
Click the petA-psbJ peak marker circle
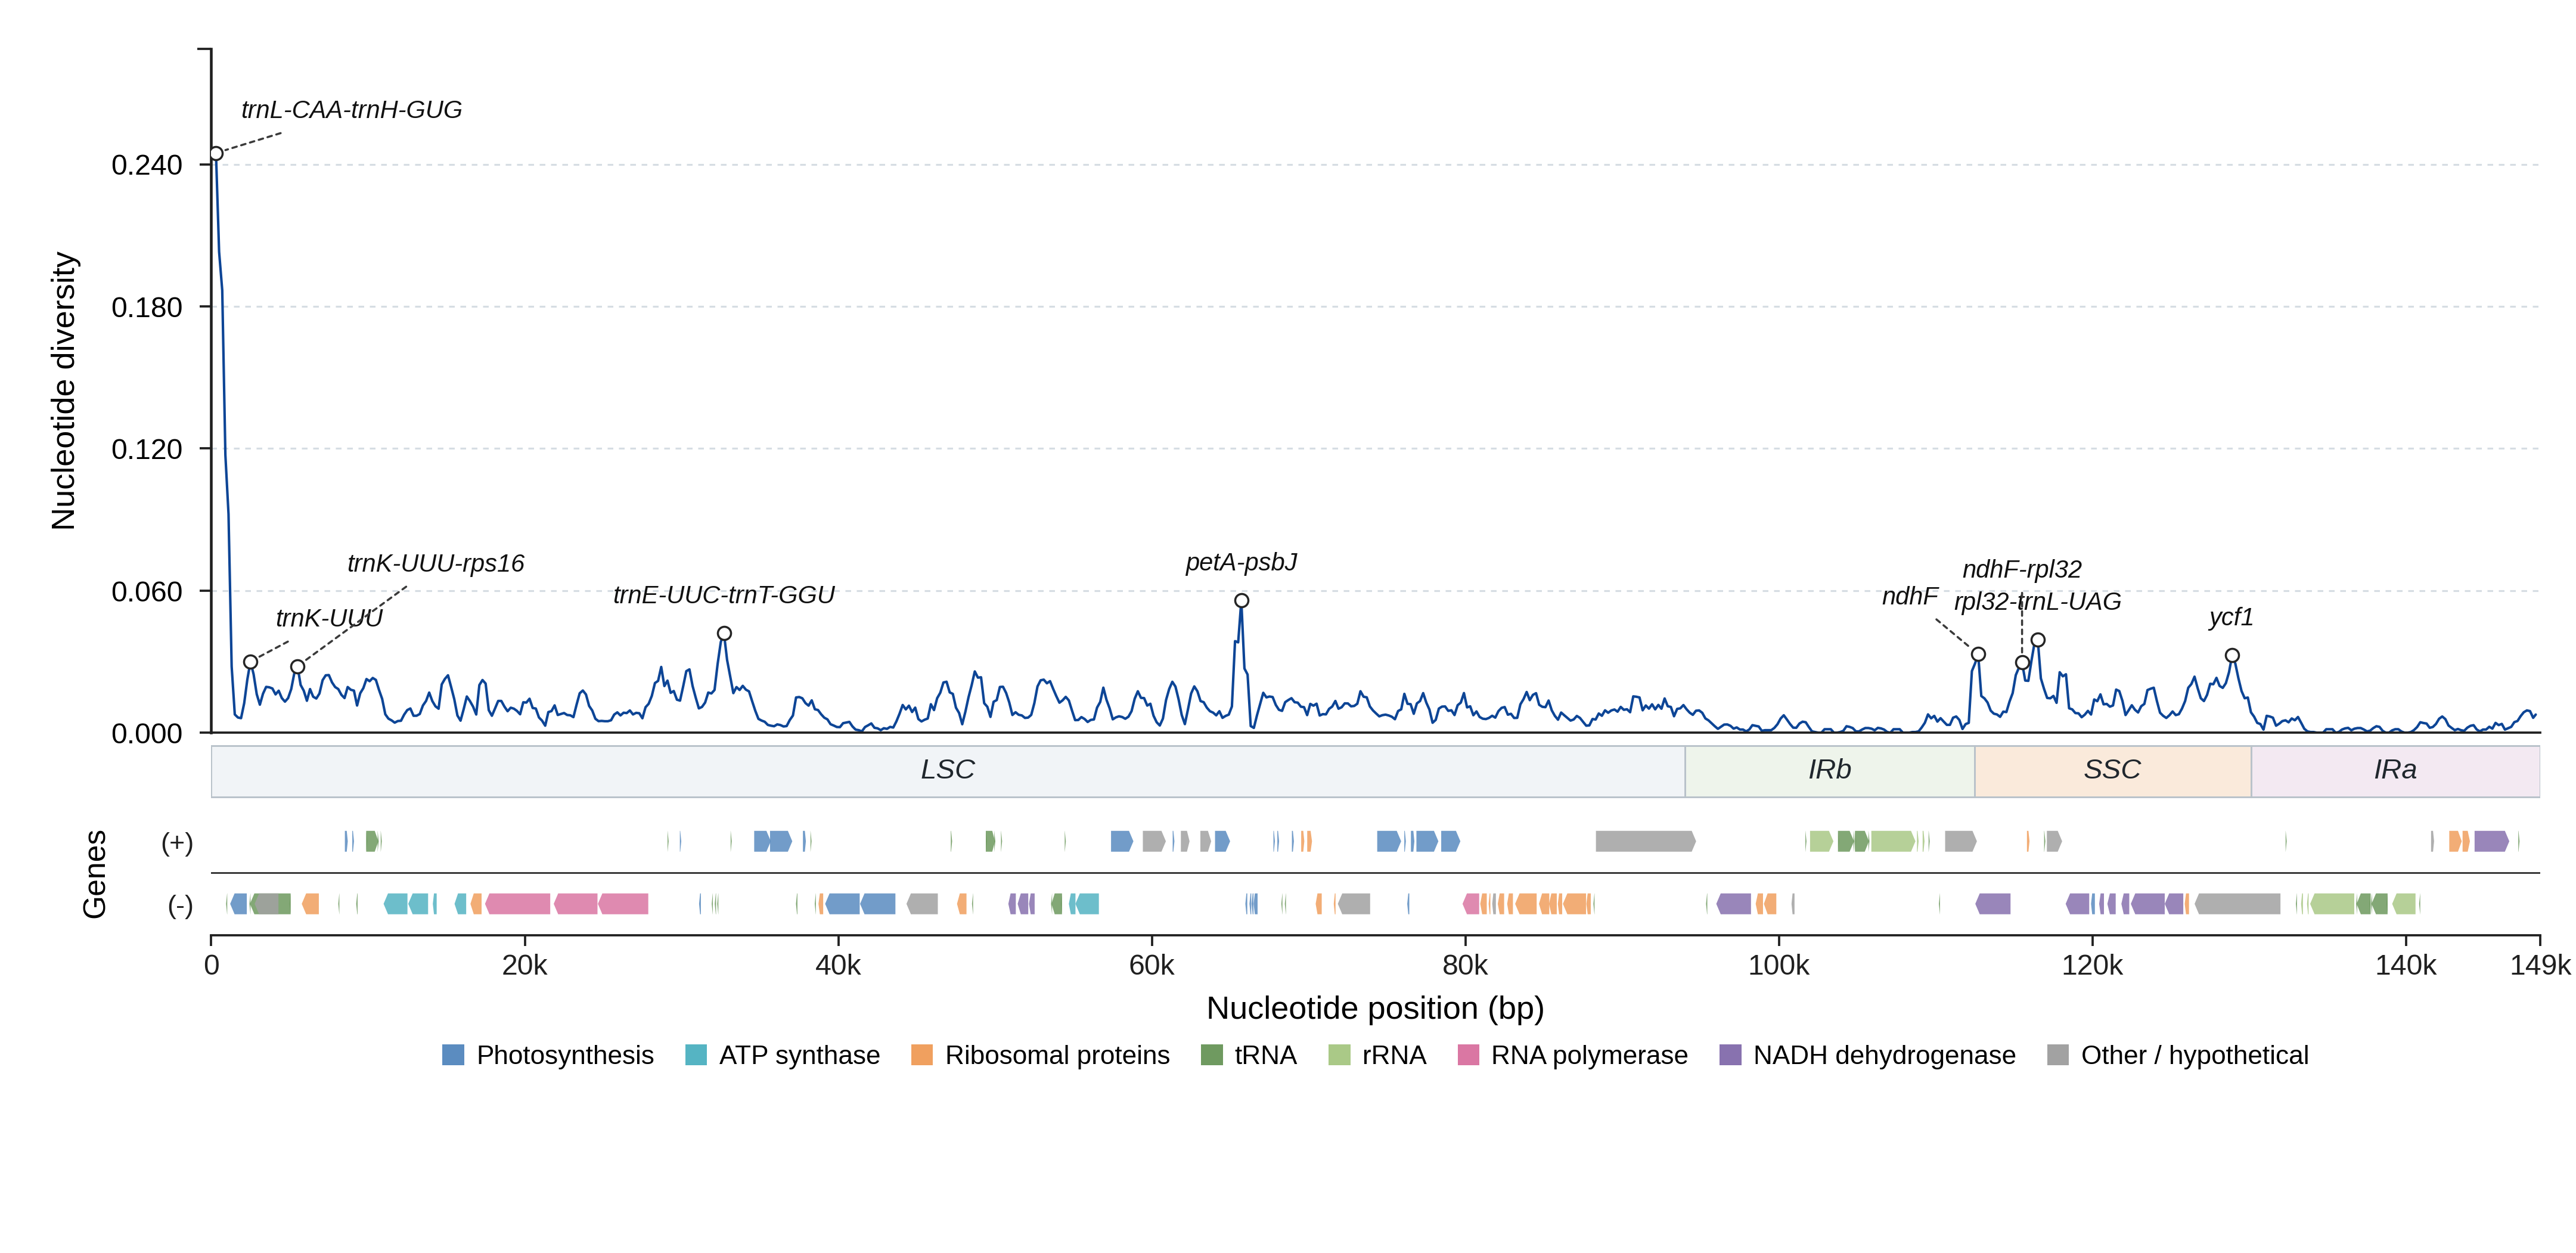point(1241,601)
